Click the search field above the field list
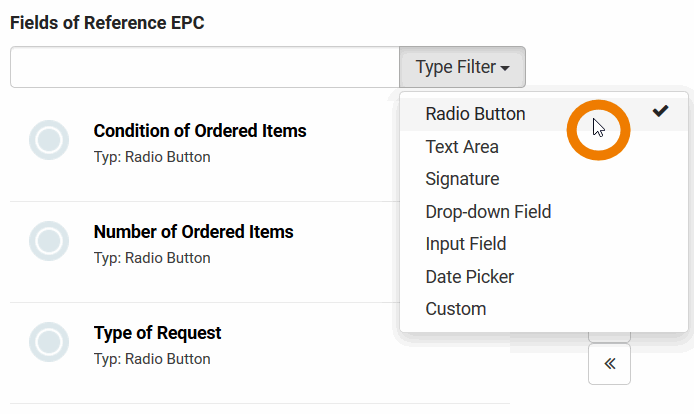 pos(205,67)
